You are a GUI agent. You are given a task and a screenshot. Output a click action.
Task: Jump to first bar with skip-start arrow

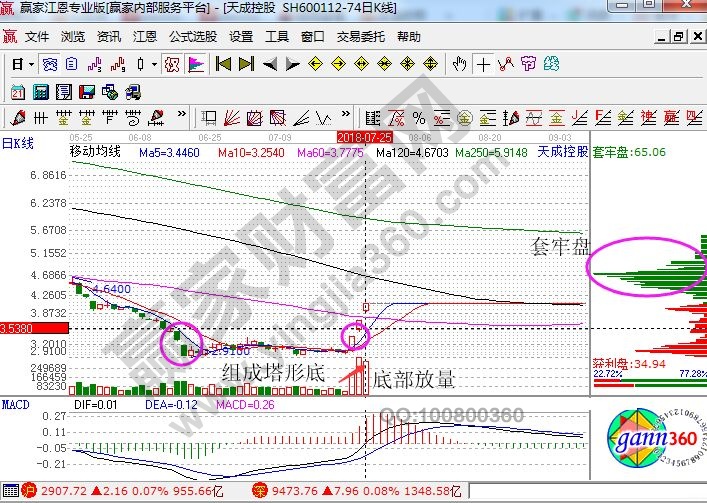tap(224, 64)
